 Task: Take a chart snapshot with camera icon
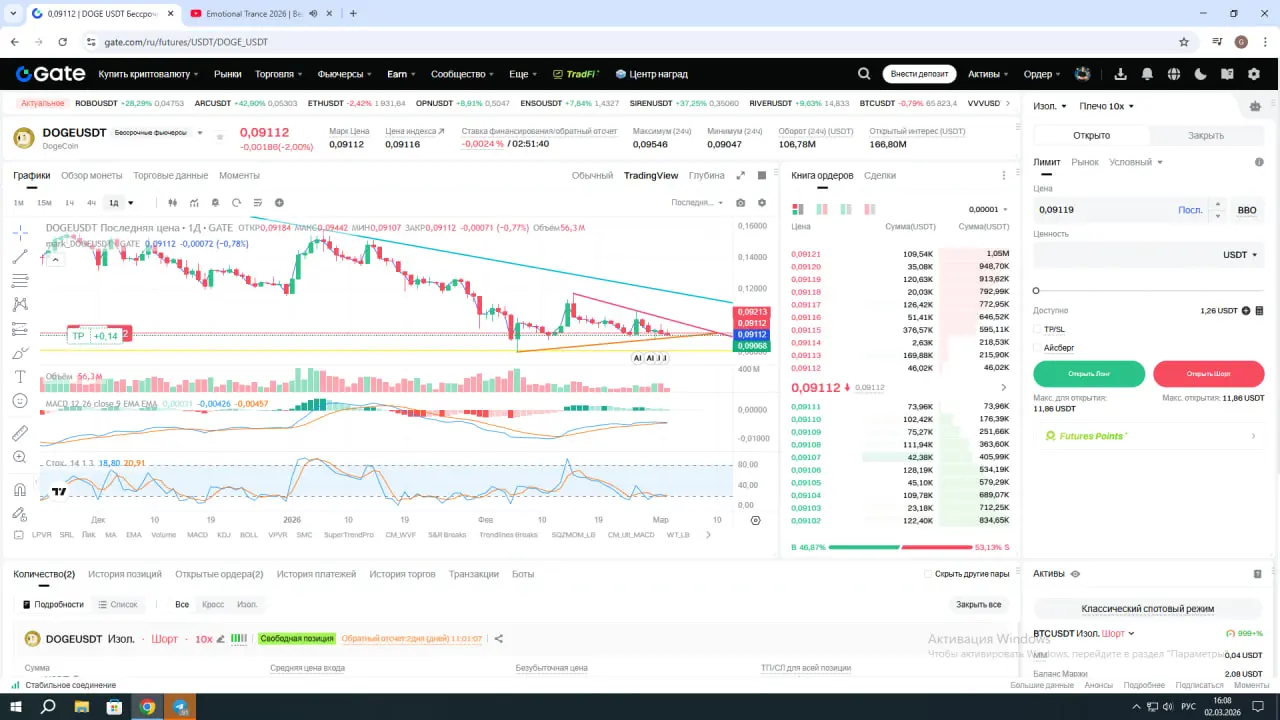(x=740, y=203)
